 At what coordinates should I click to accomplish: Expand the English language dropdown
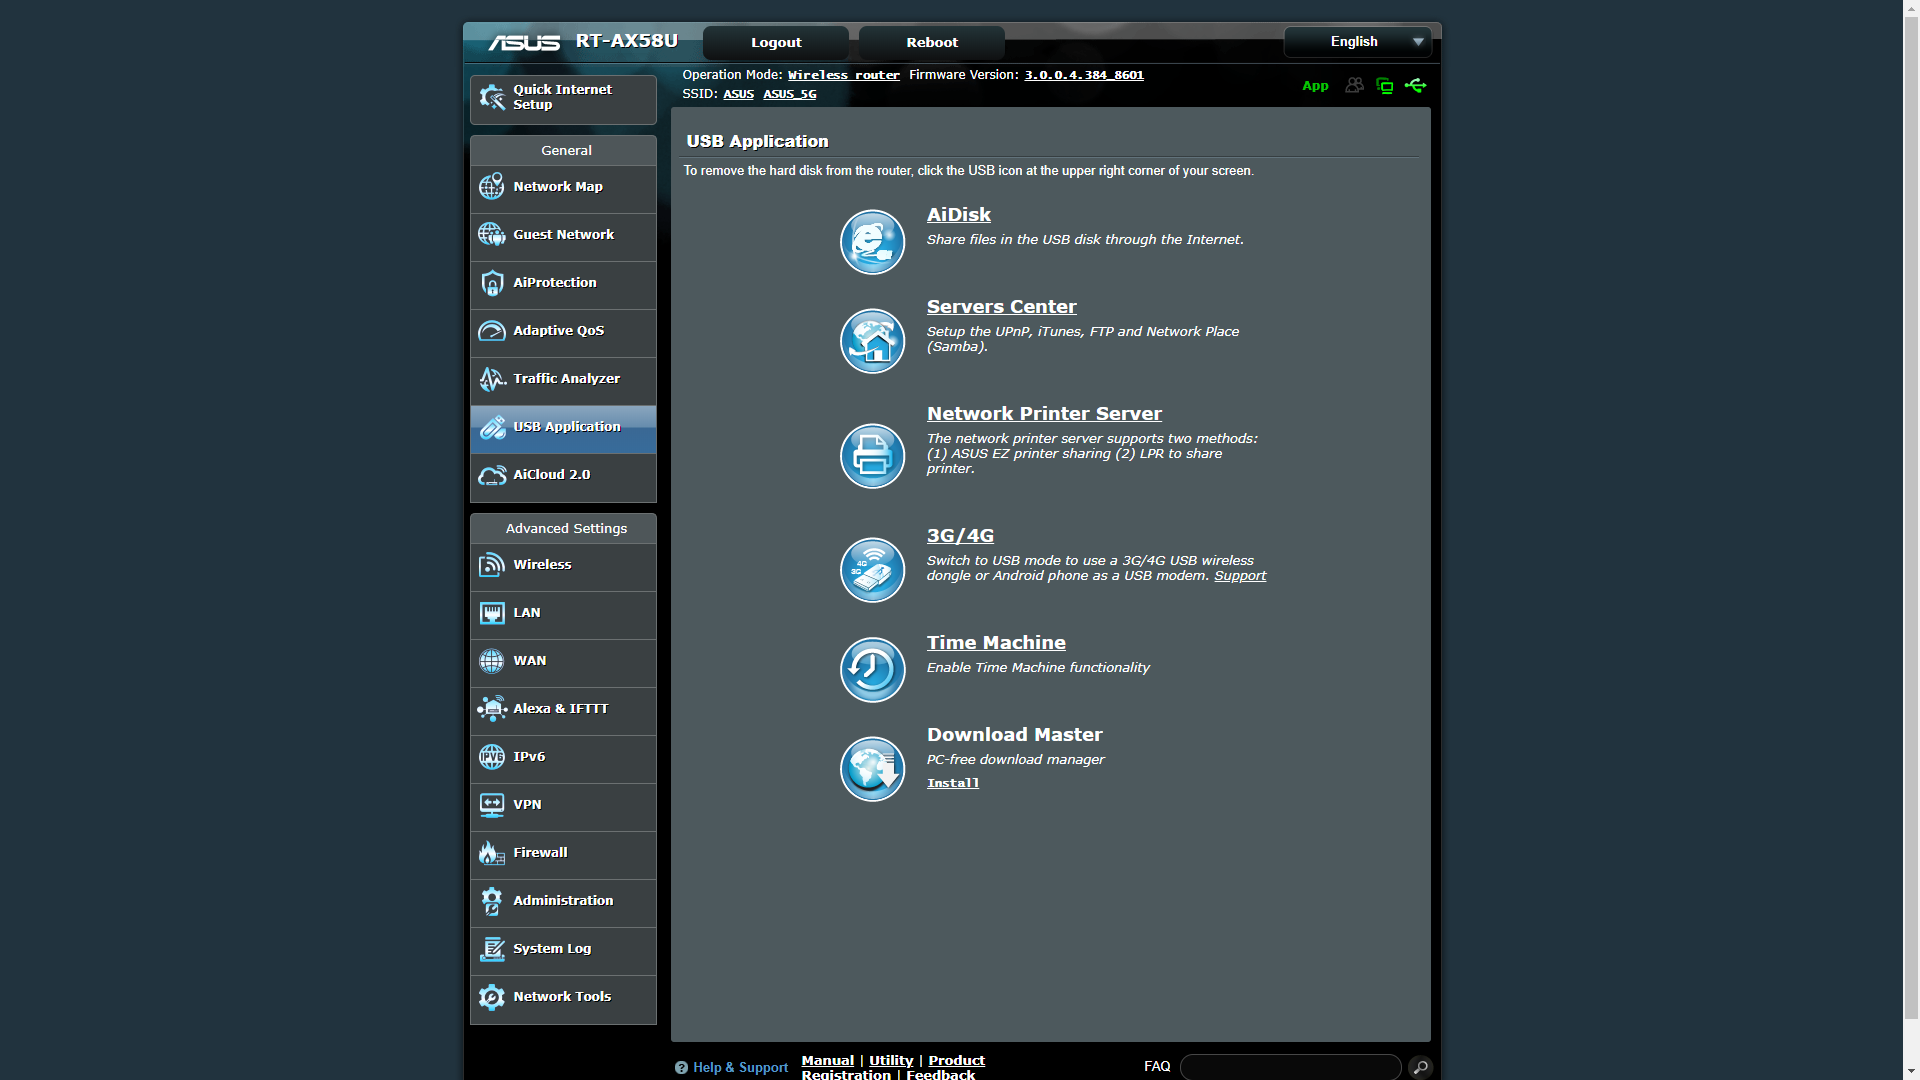pos(1358,42)
